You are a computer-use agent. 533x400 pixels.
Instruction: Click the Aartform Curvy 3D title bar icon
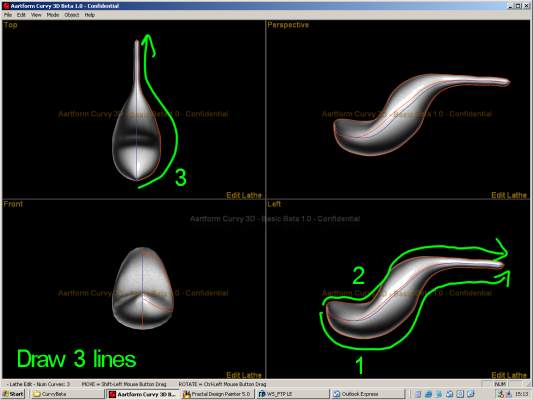[x=6, y=6]
